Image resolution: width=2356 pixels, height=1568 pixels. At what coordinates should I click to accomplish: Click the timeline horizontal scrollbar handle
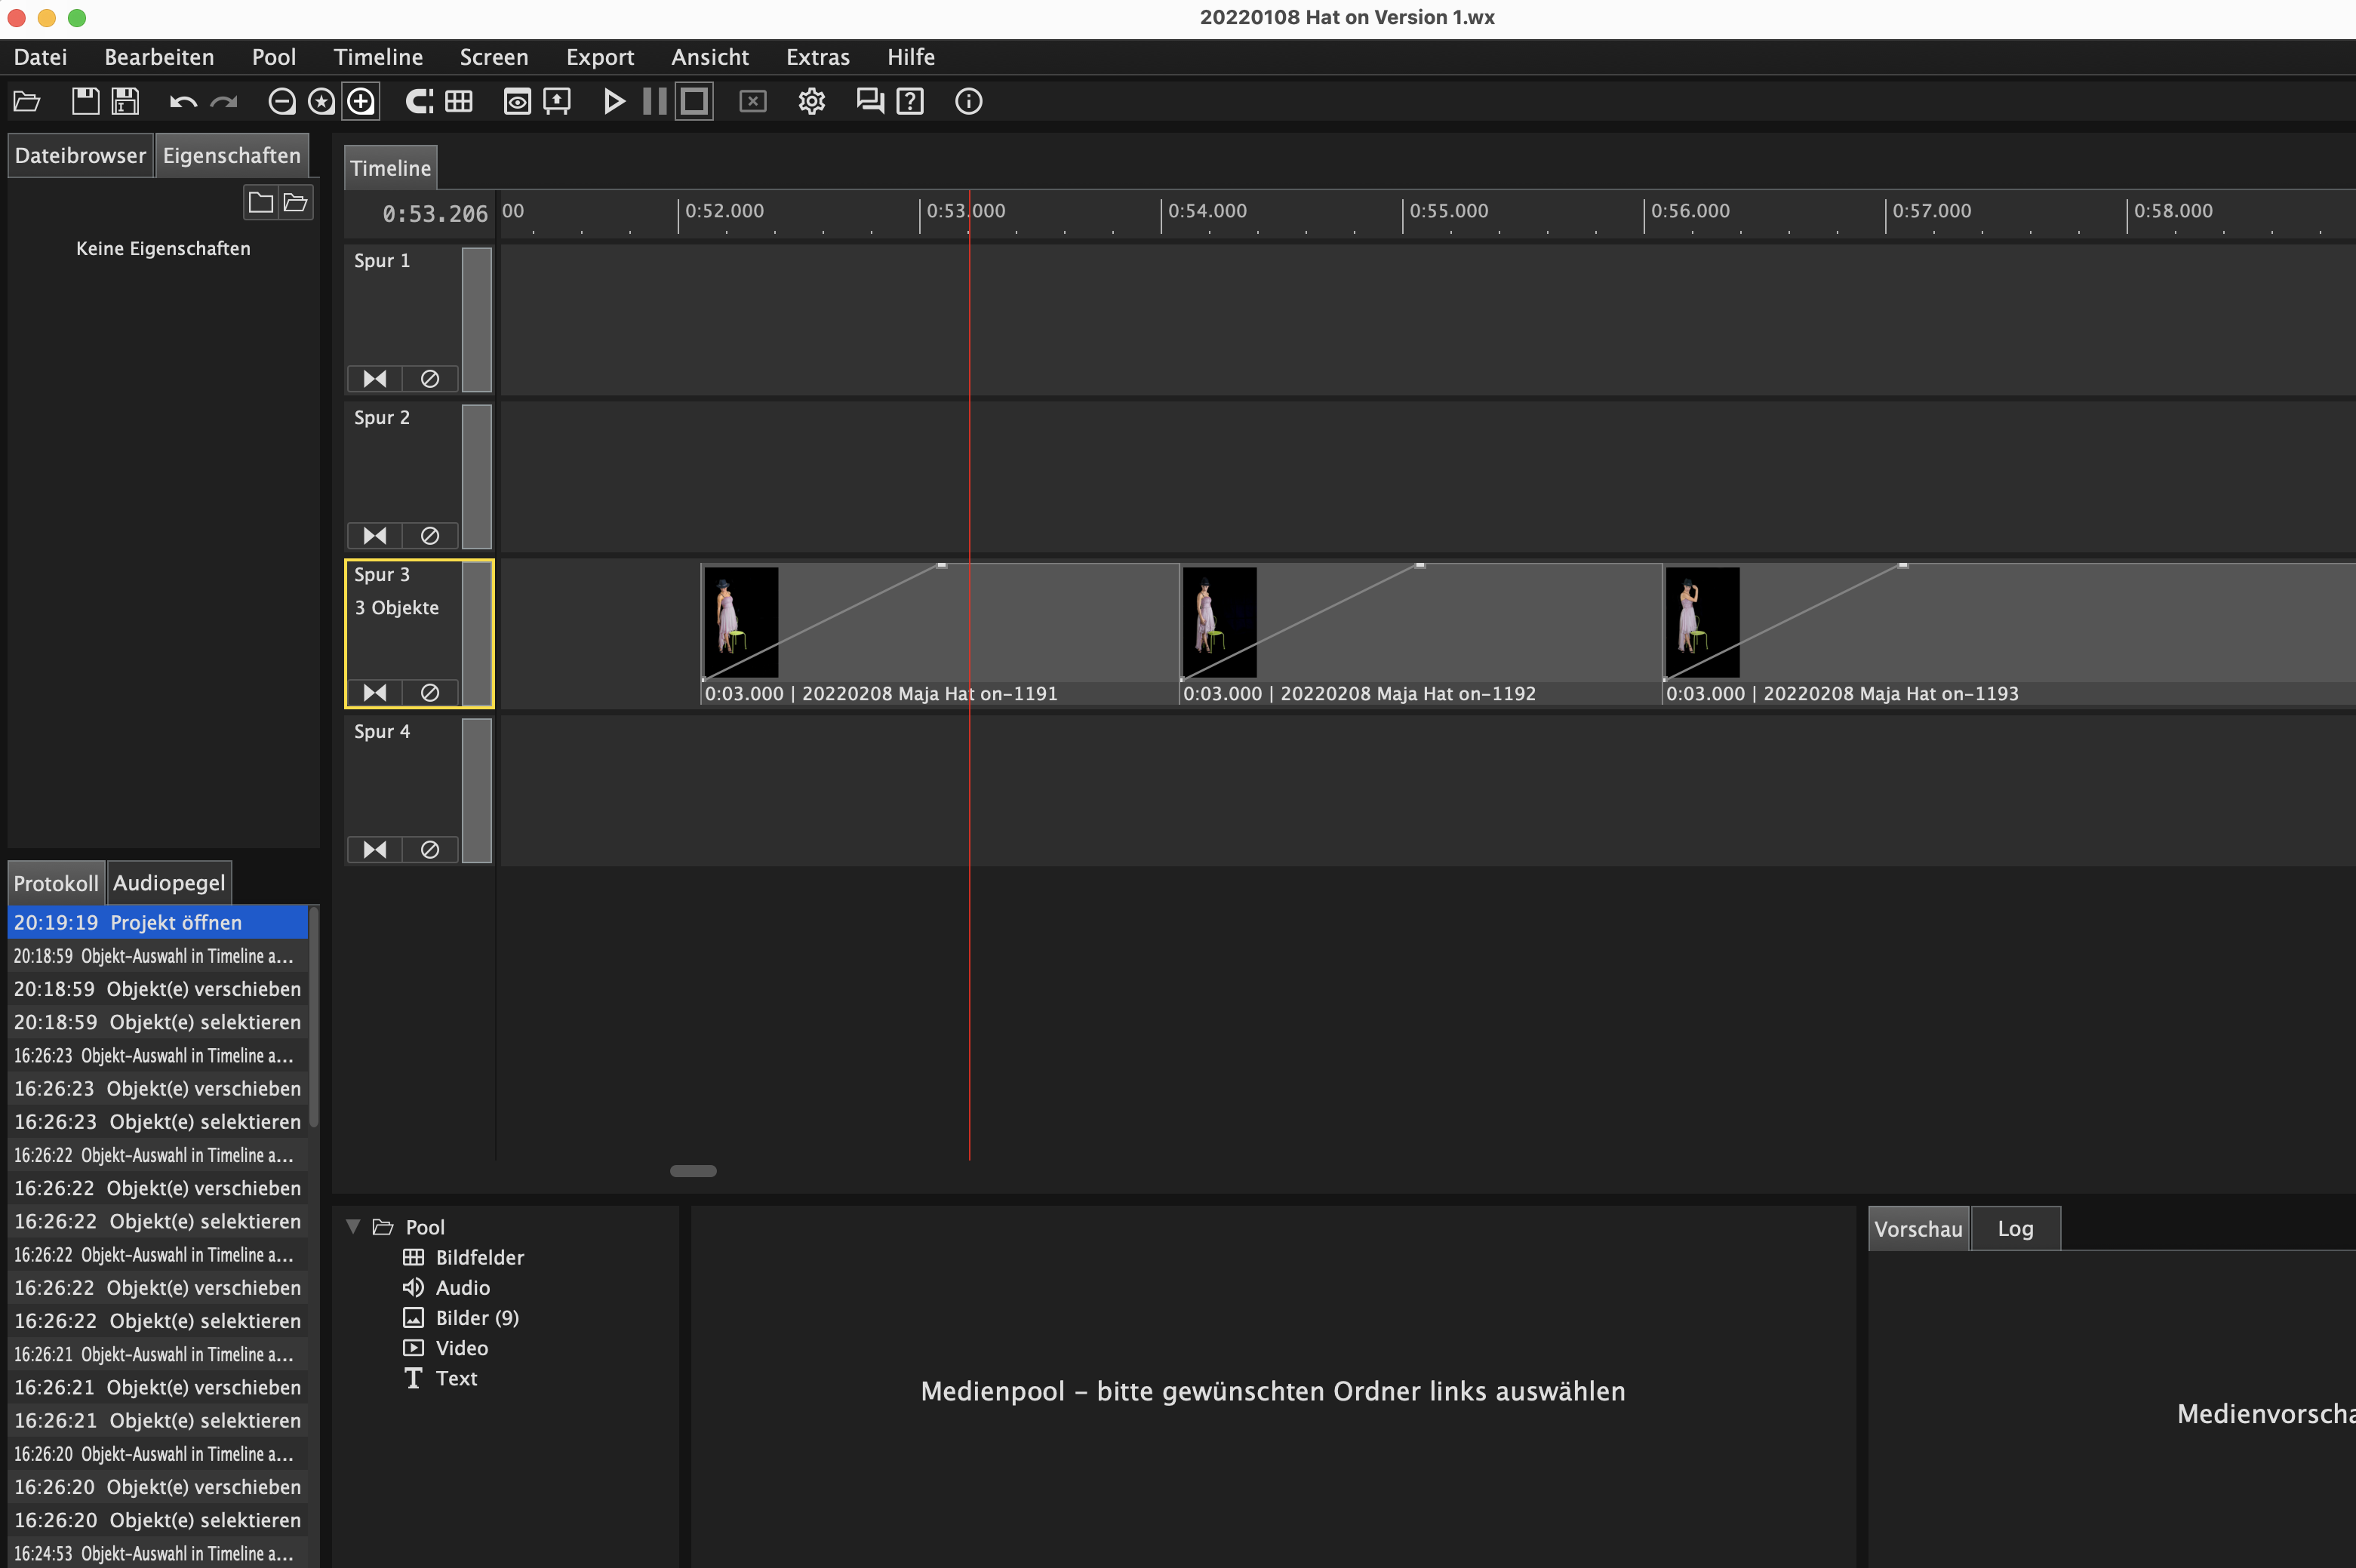693,1171
